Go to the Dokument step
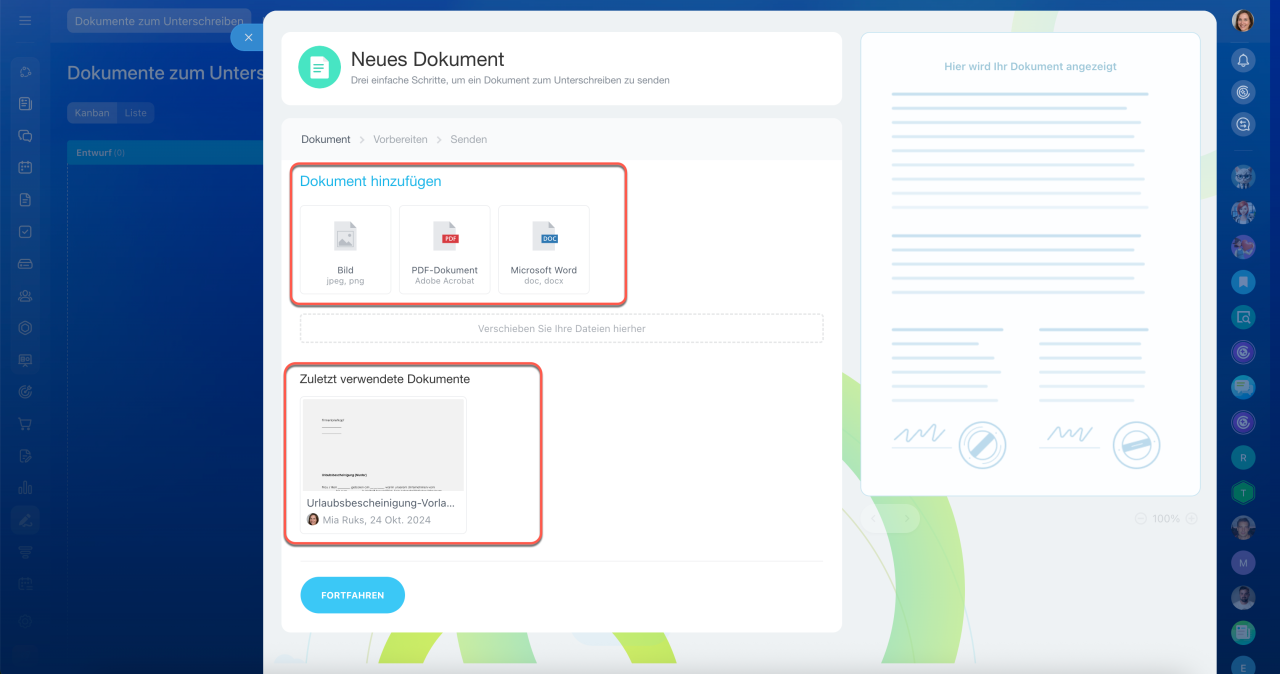Viewport: 1280px width, 674px height. 326,139
